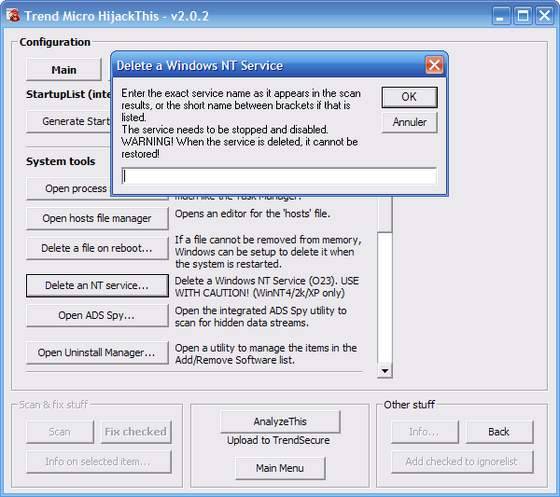Open process manager button
The image size is (560, 497).
(68, 188)
